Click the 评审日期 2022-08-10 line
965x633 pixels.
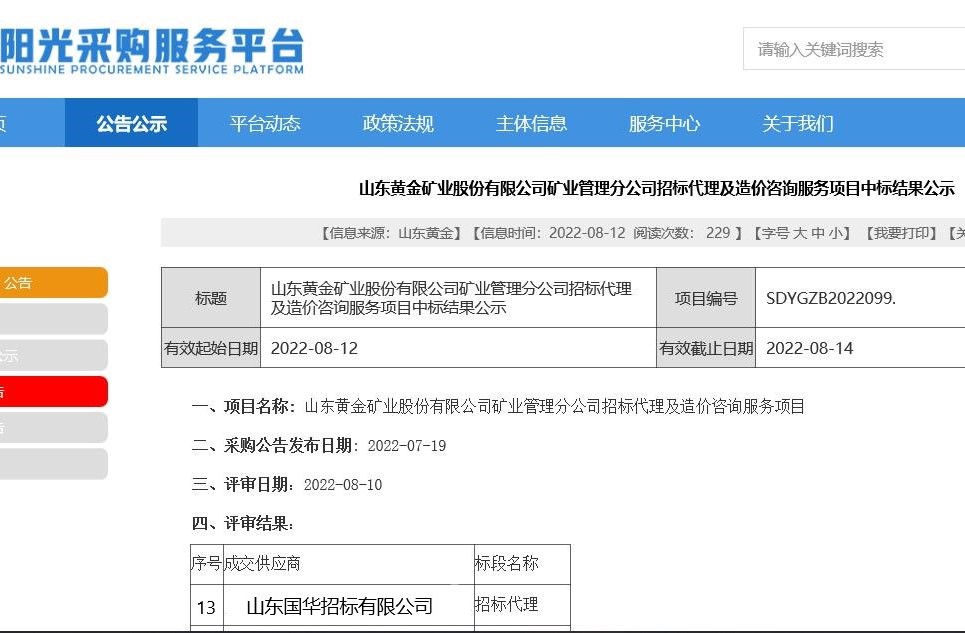(x=287, y=485)
